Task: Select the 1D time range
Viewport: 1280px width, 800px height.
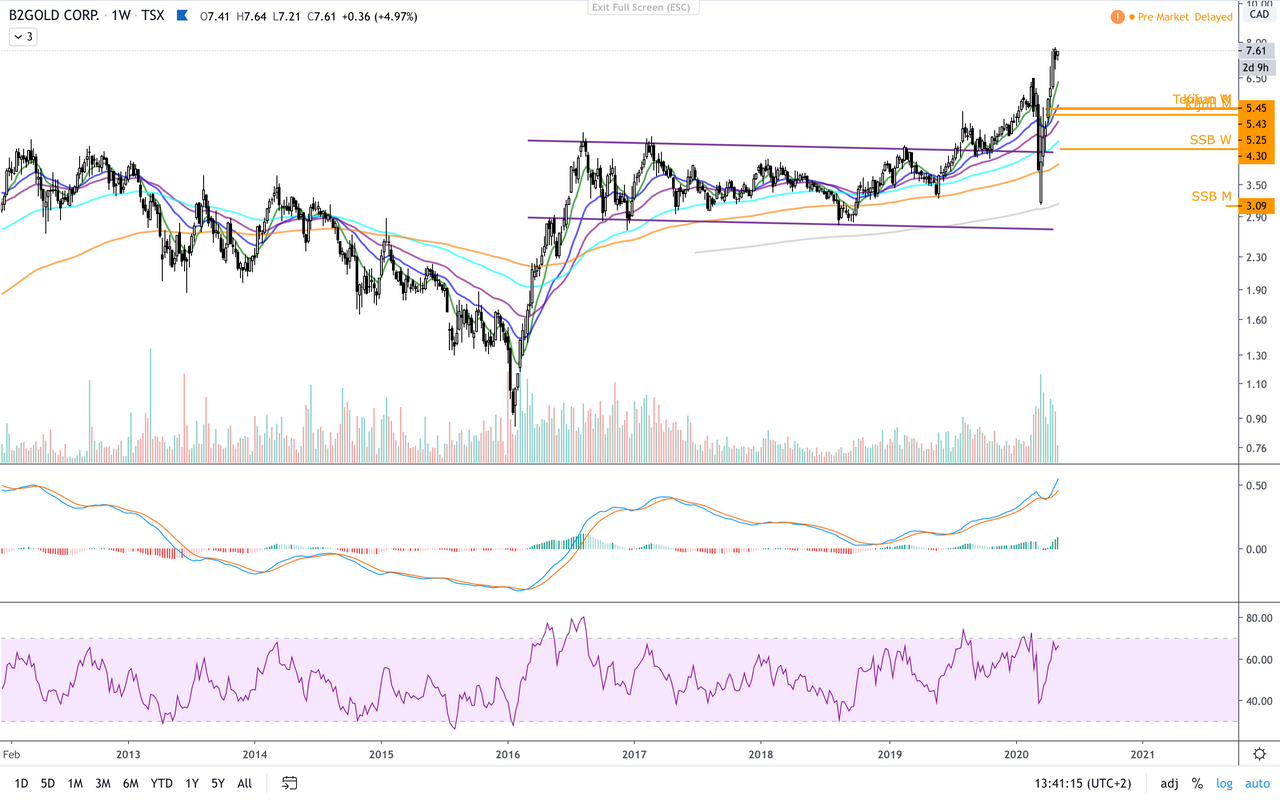Action: click(x=21, y=783)
